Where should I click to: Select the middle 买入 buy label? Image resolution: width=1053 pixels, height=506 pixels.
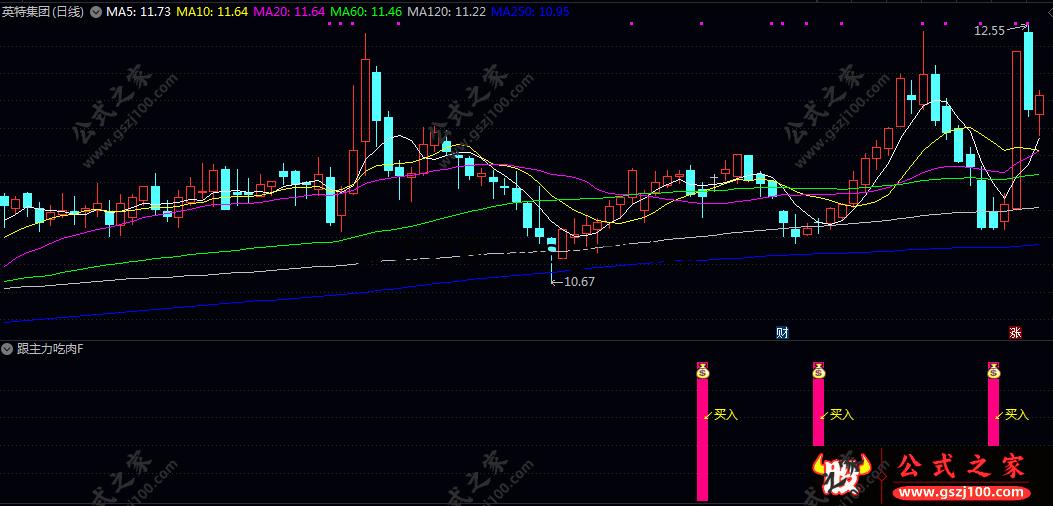click(841, 415)
